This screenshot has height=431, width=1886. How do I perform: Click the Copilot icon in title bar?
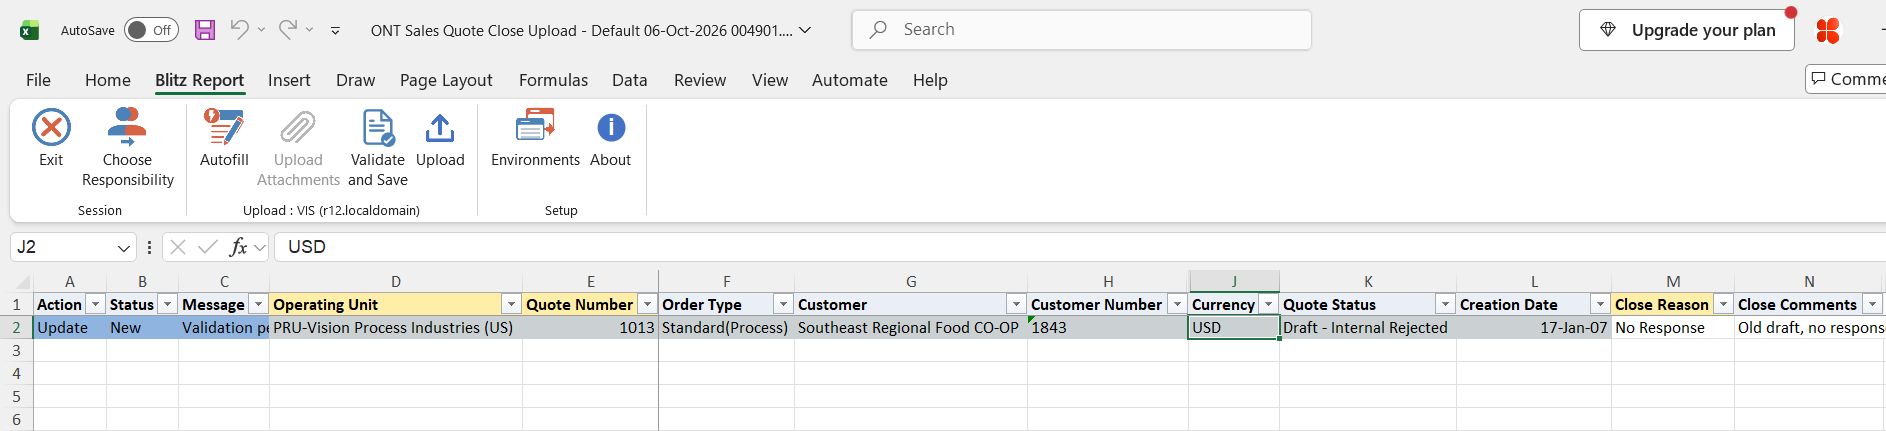click(x=1828, y=30)
